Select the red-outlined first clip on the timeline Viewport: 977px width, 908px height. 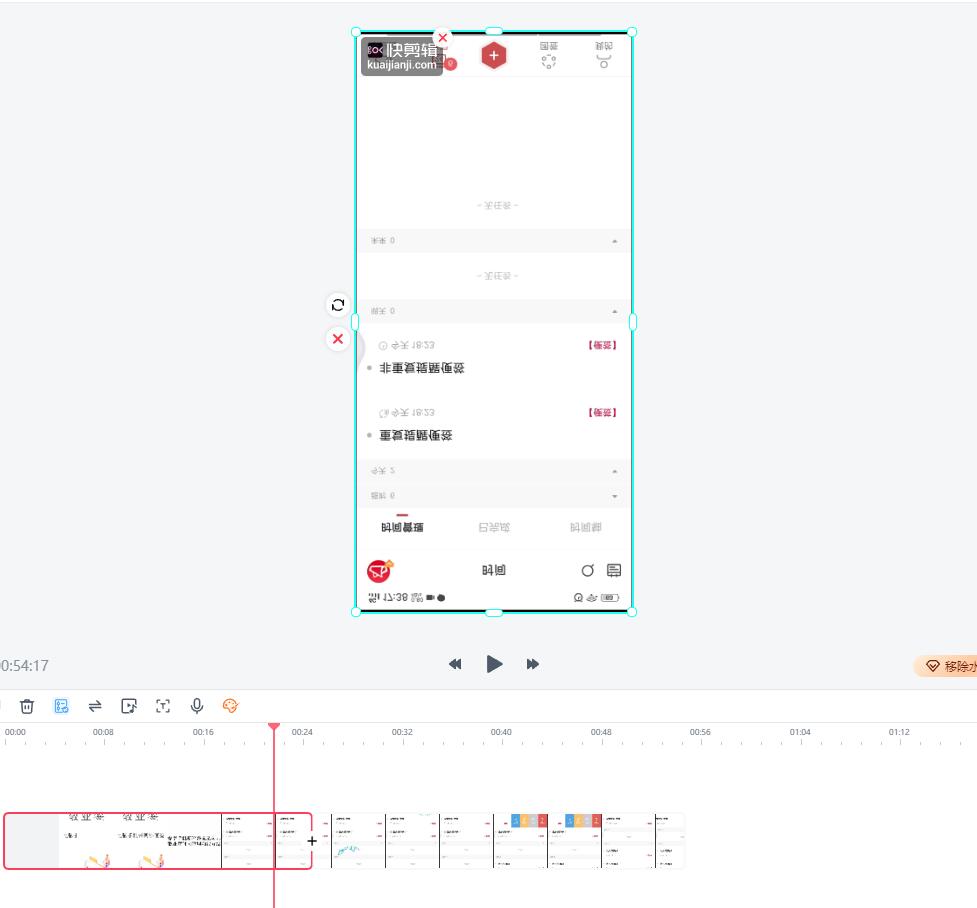(158, 841)
